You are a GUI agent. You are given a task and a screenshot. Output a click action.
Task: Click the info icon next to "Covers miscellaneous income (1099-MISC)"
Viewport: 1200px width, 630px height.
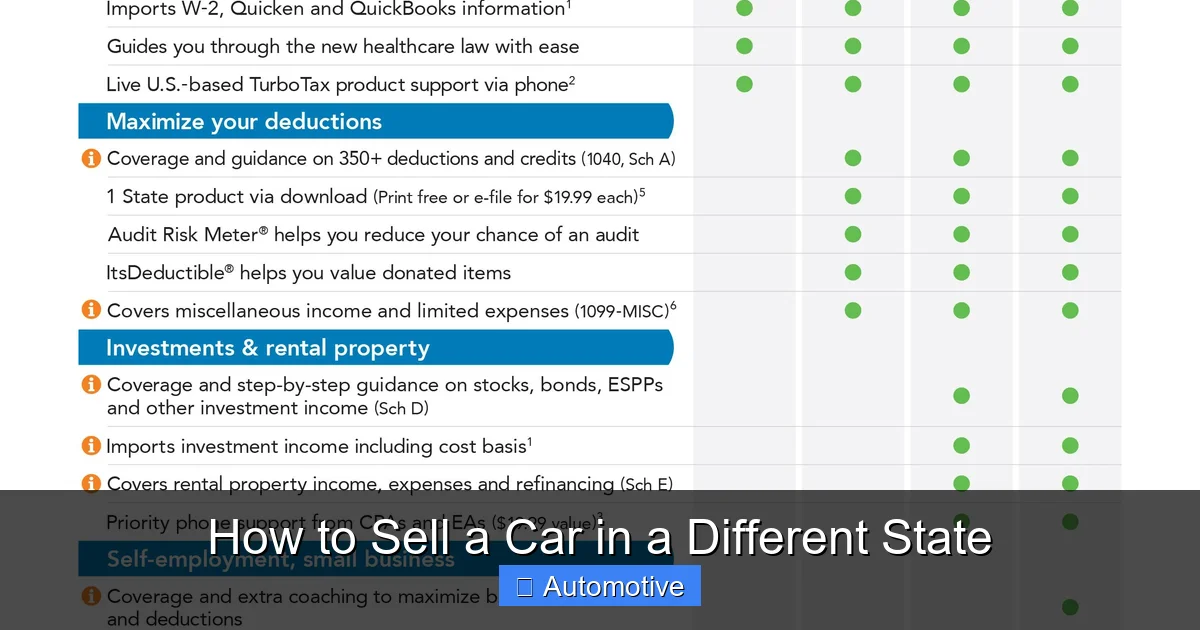[91, 309]
